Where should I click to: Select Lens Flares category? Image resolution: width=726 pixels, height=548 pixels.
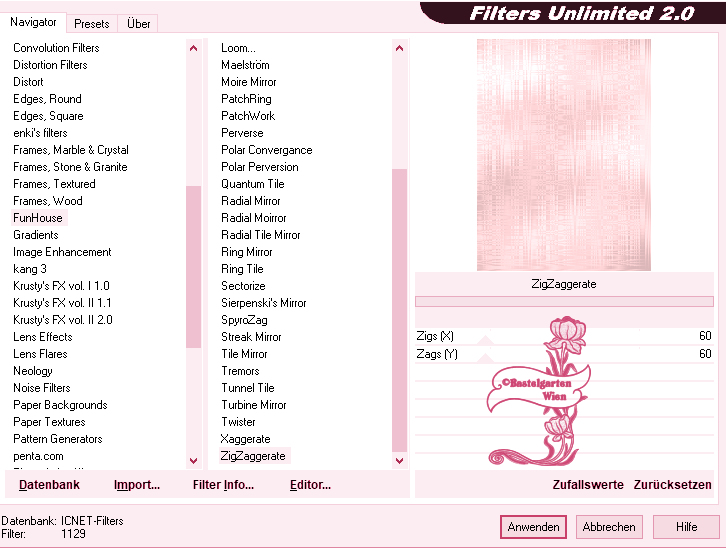[x=40, y=354]
